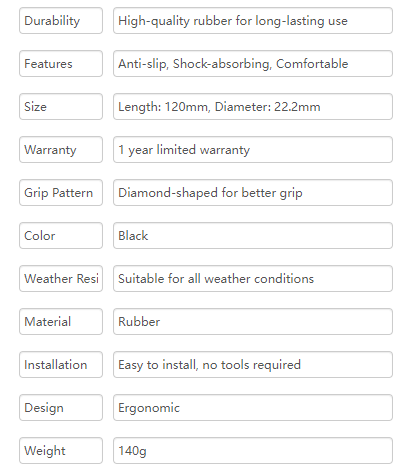The height and width of the screenshot is (471, 407).
Task: Click the Anti-slip, Shock-absorbing value field
Action: tap(253, 64)
